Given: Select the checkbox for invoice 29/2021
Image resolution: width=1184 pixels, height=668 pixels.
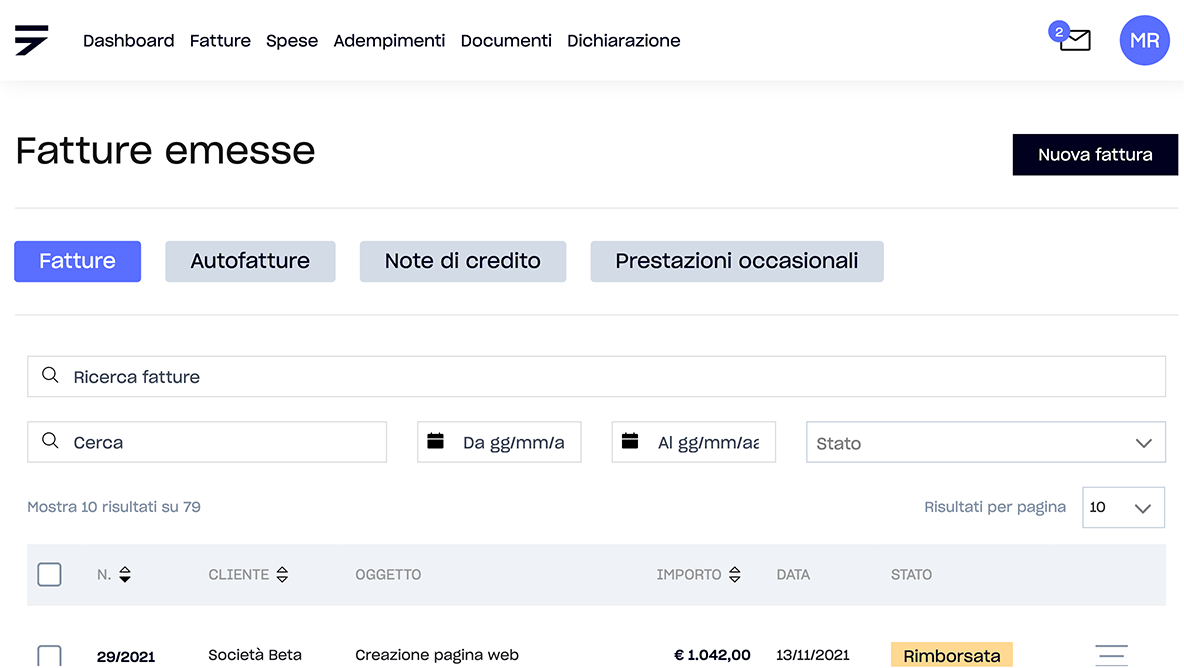Looking at the screenshot, I should point(49,656).
